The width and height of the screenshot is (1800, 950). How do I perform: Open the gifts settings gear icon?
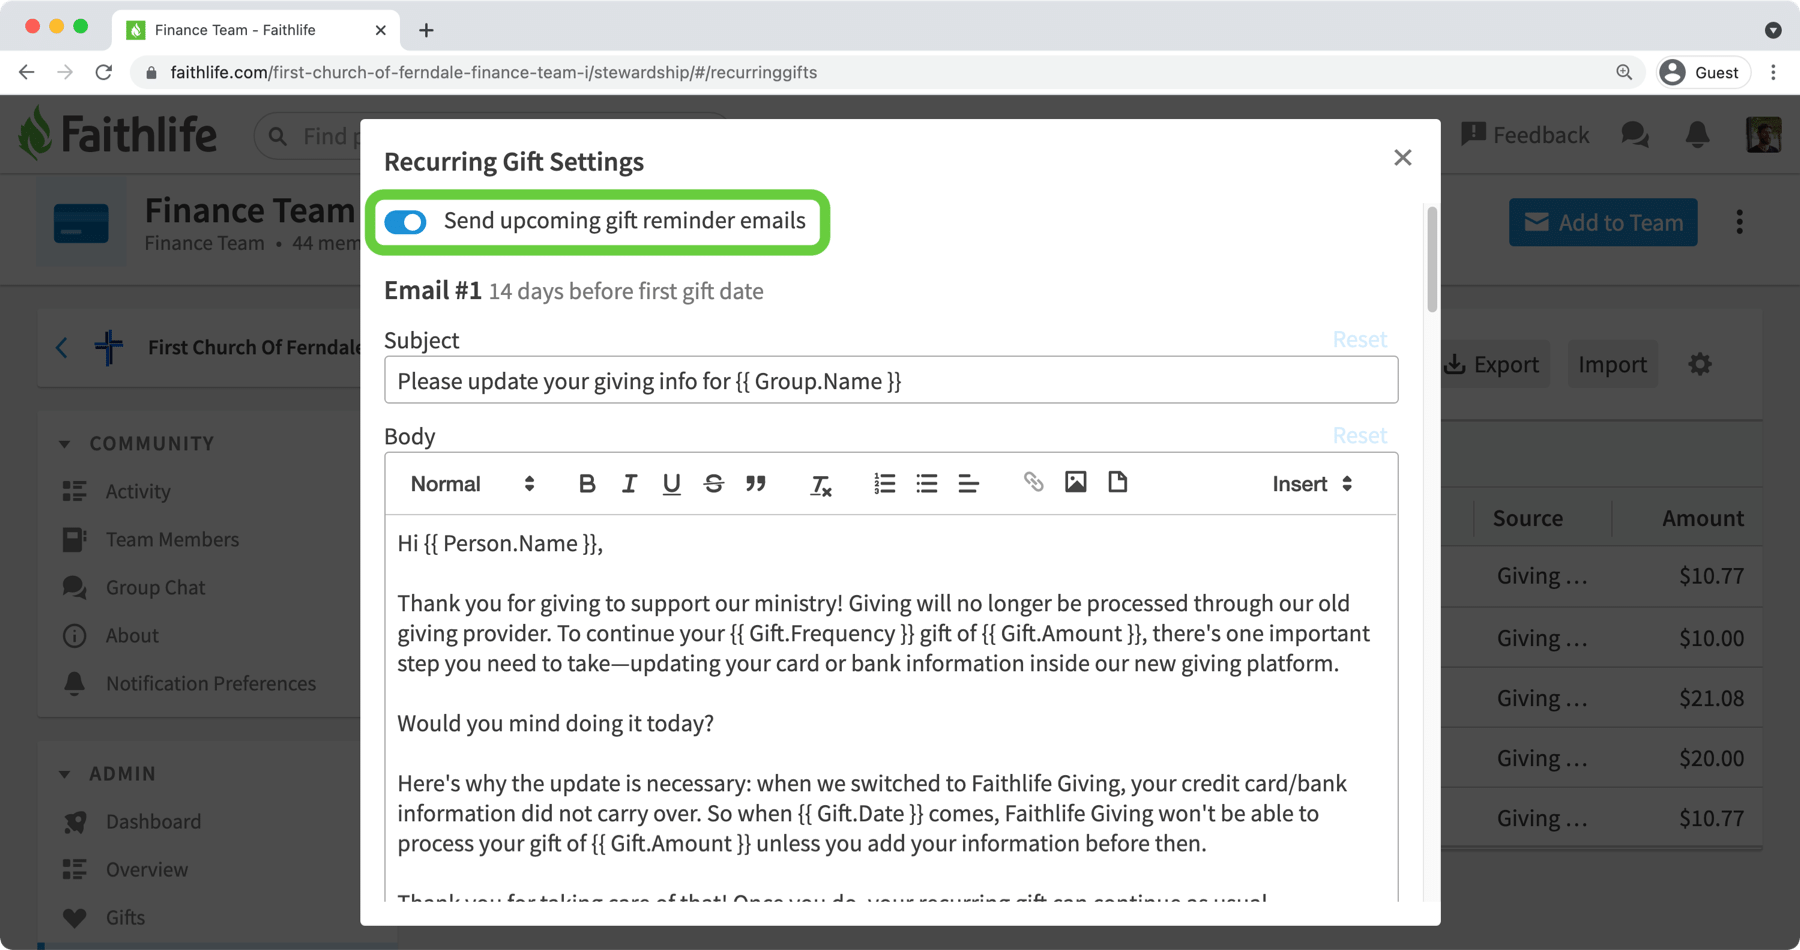coord(1700,365)
